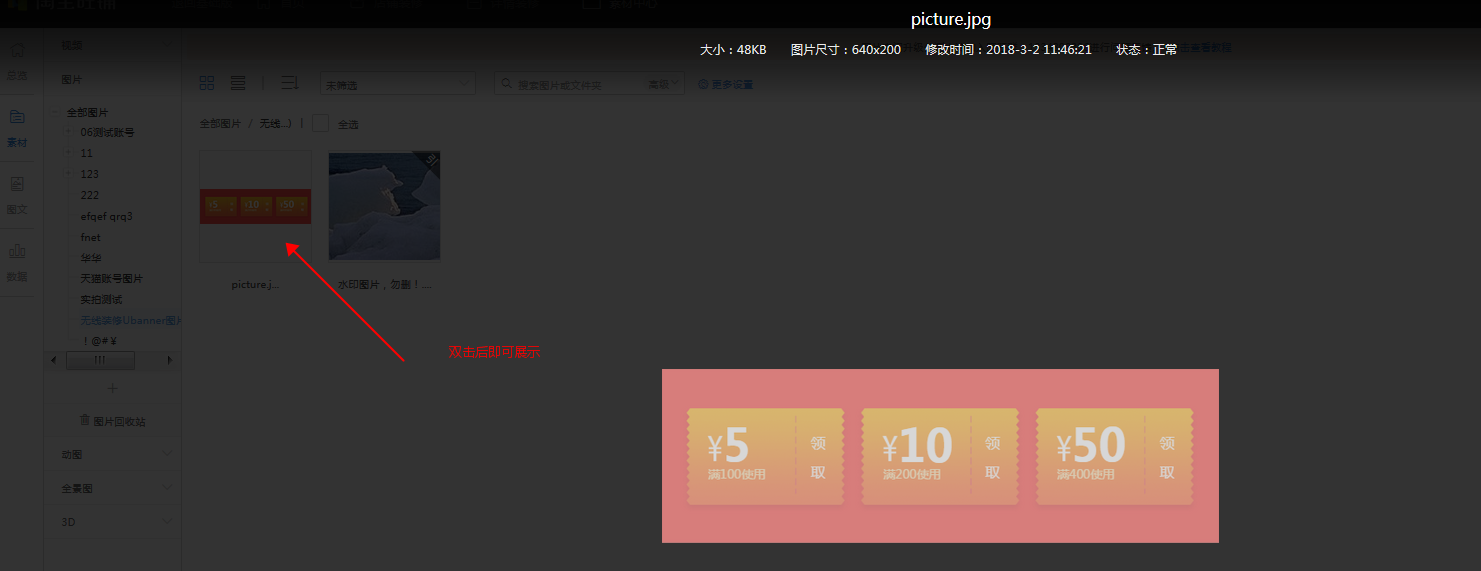This screenshot has height=571, width=1481.
Task: Open the 高级 advanced search dropdown
Action: pyautogui.click(x=664, y=85)
